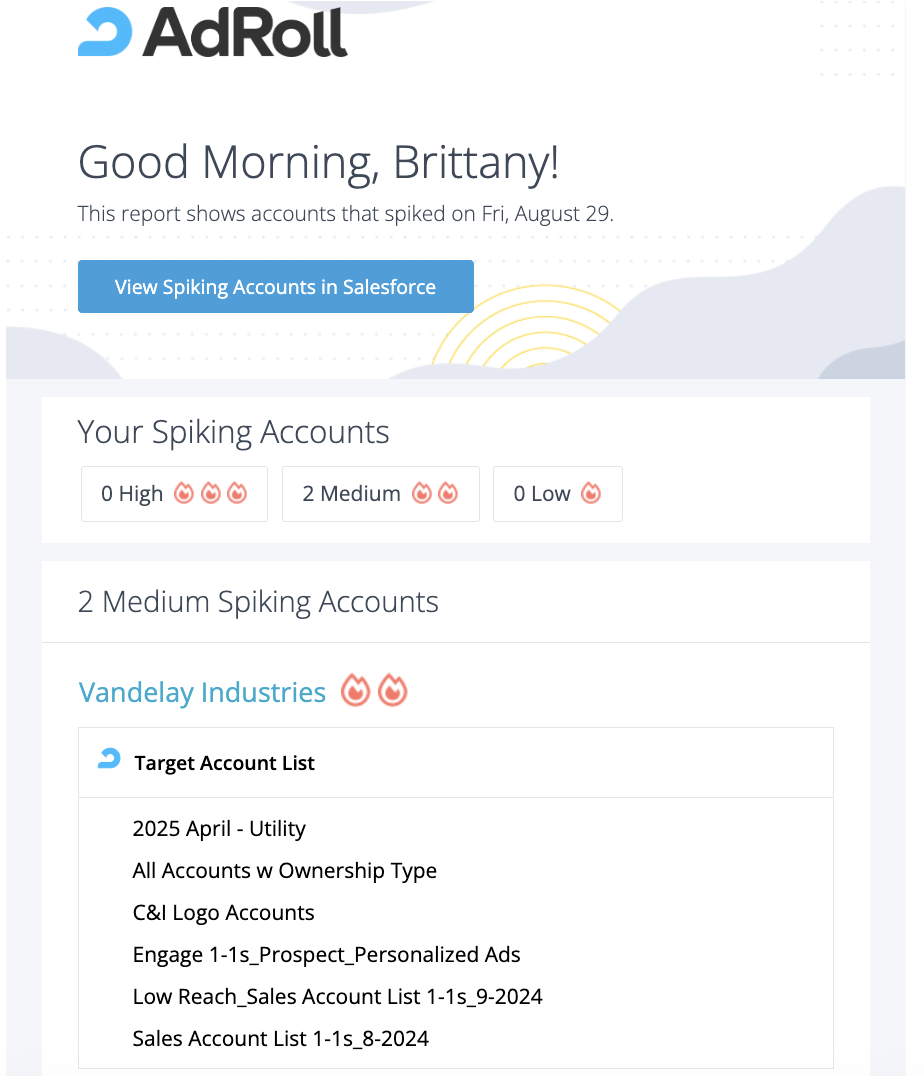Open the Vandelay Industries account link
This screenshot has width=924, height=1076.
click(x=202, y=692)
